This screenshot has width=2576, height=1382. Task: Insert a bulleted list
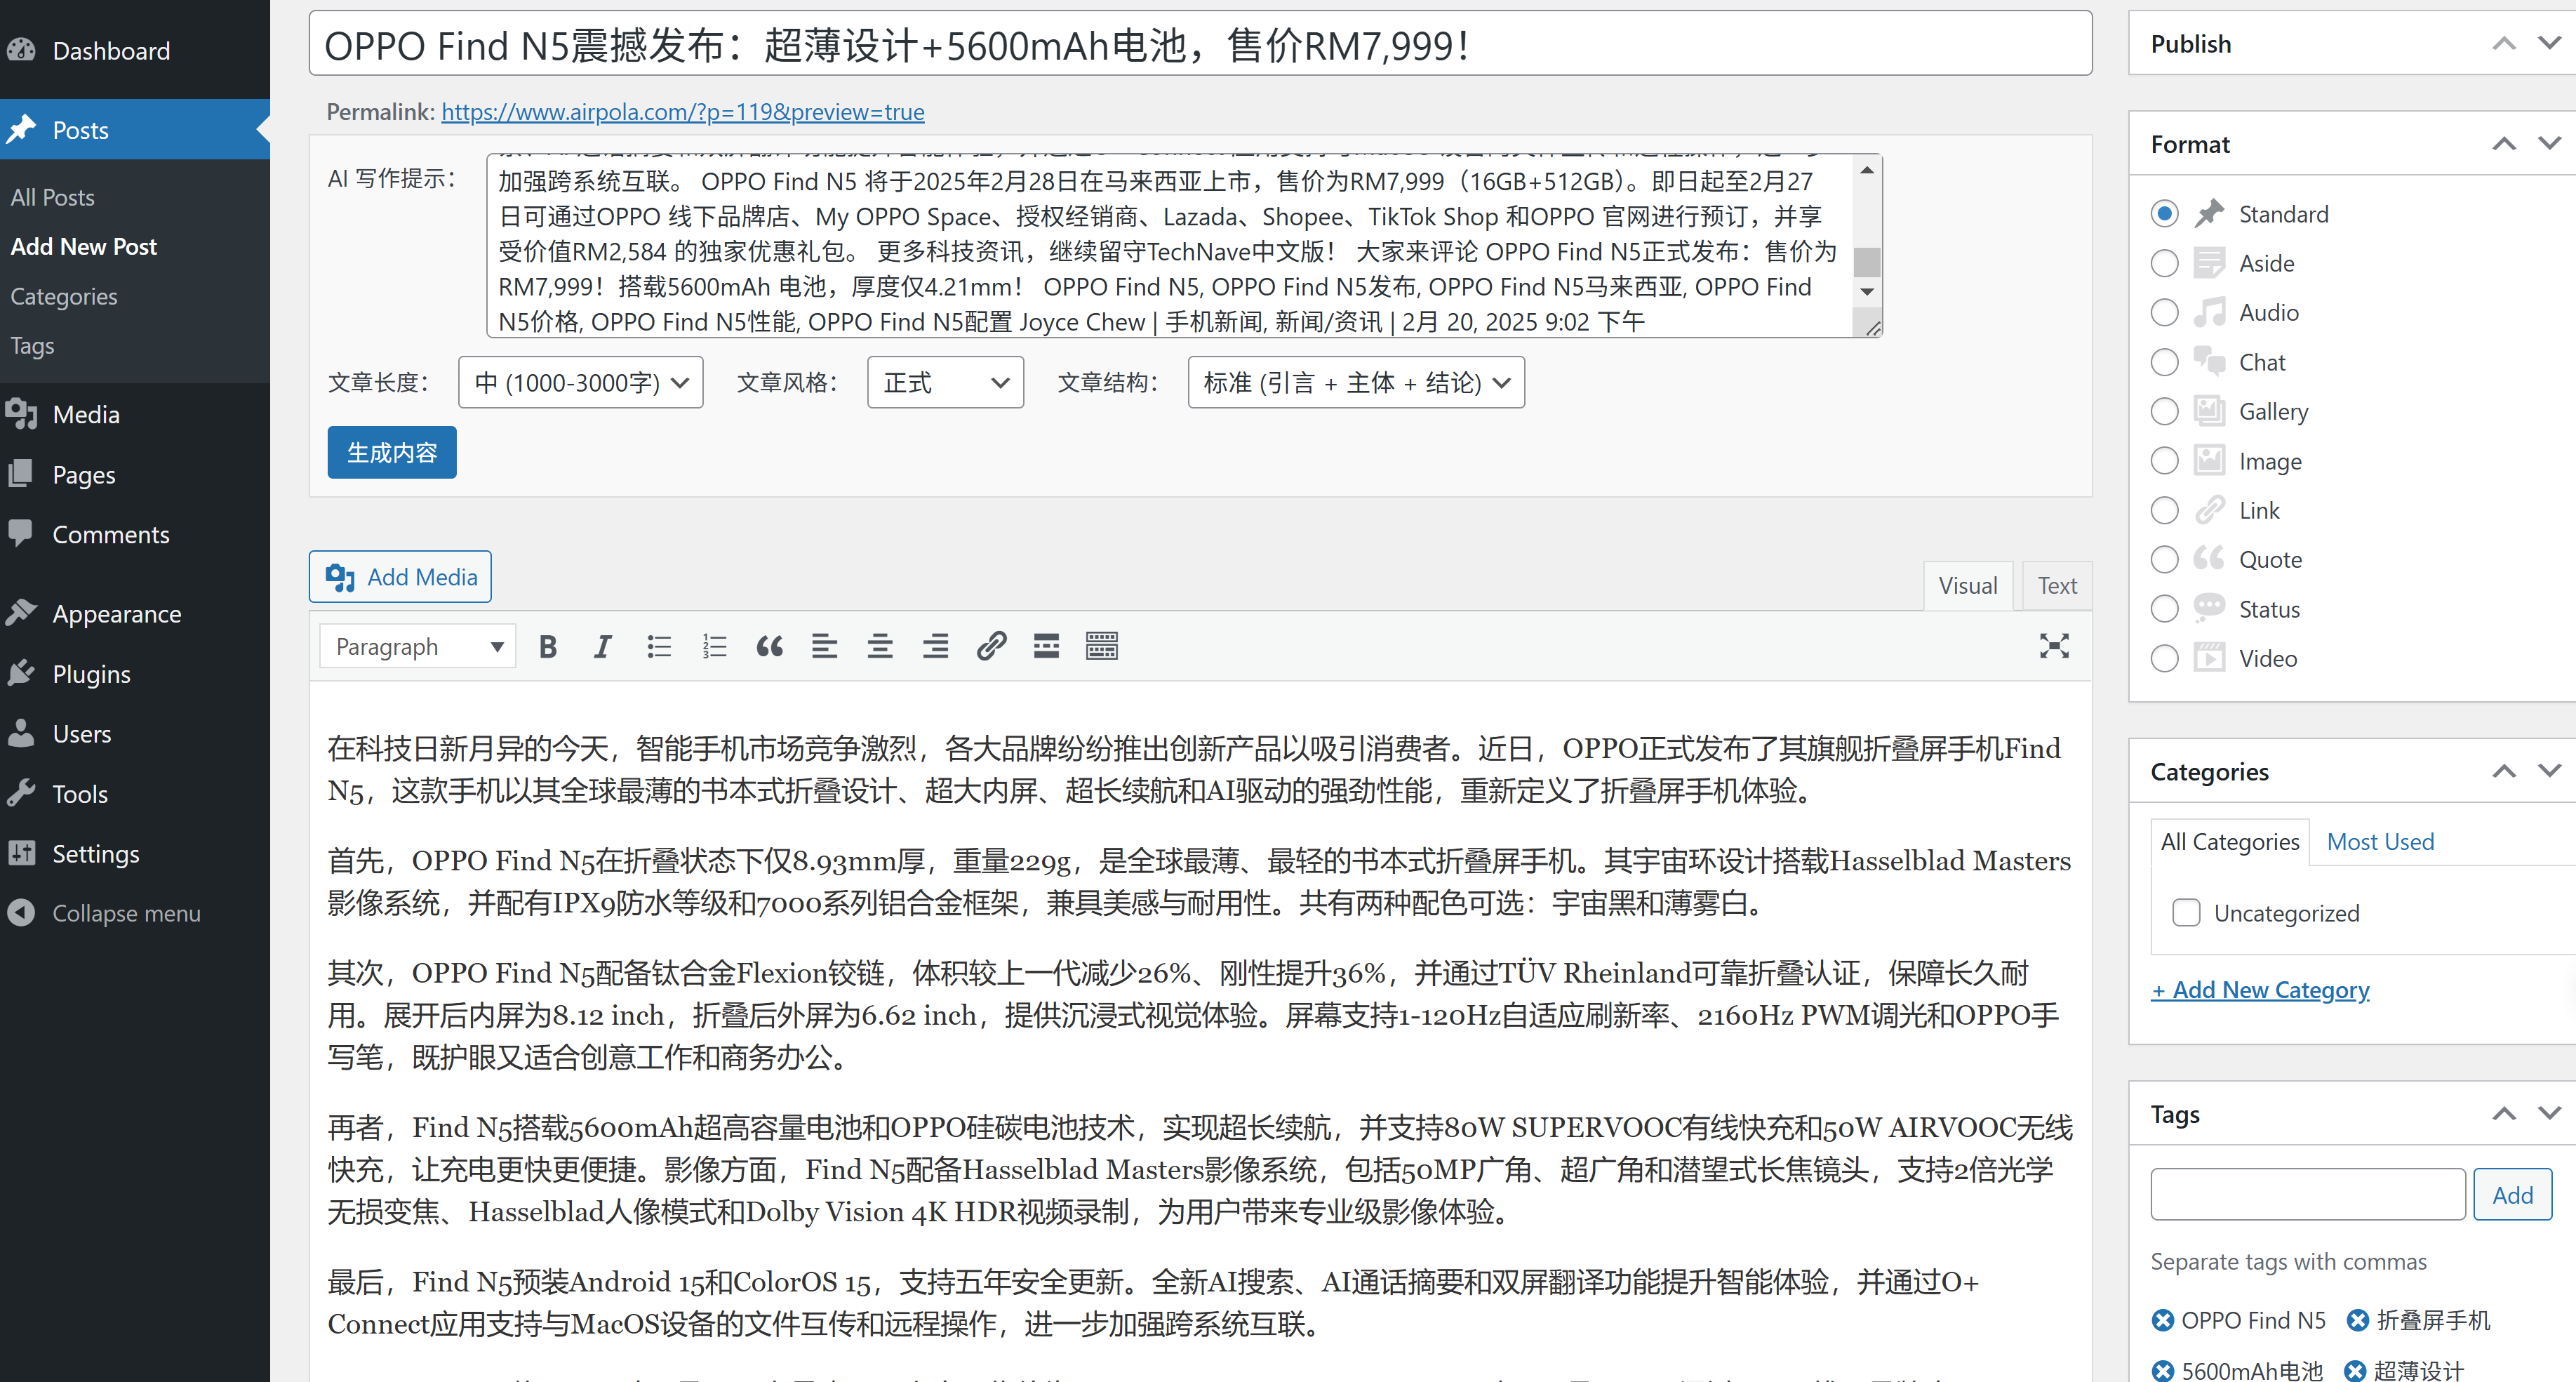tap(658, 647)
